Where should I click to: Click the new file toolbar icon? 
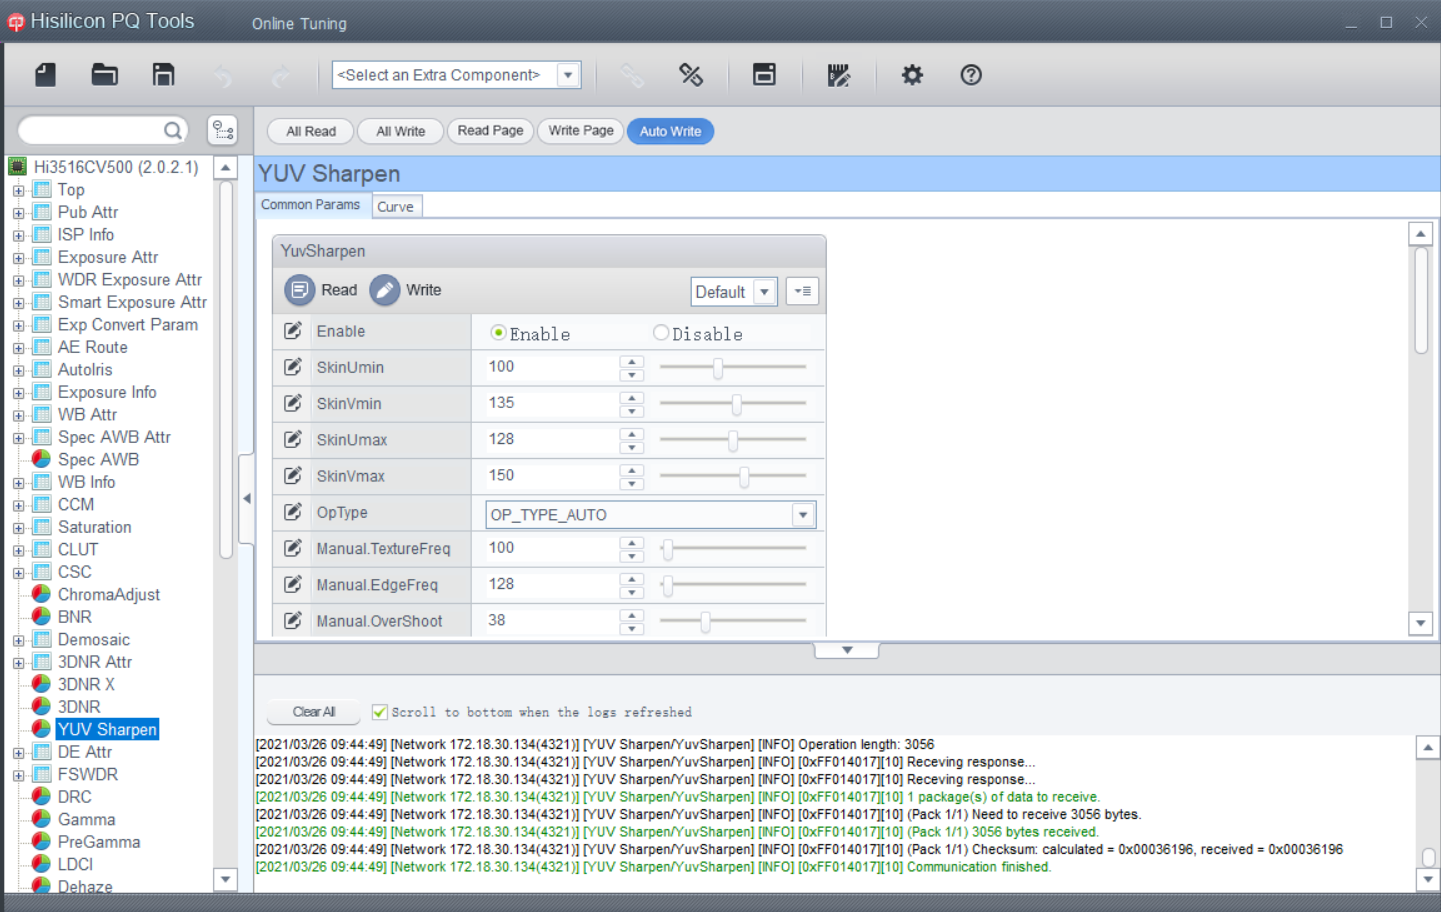point(45,75)
